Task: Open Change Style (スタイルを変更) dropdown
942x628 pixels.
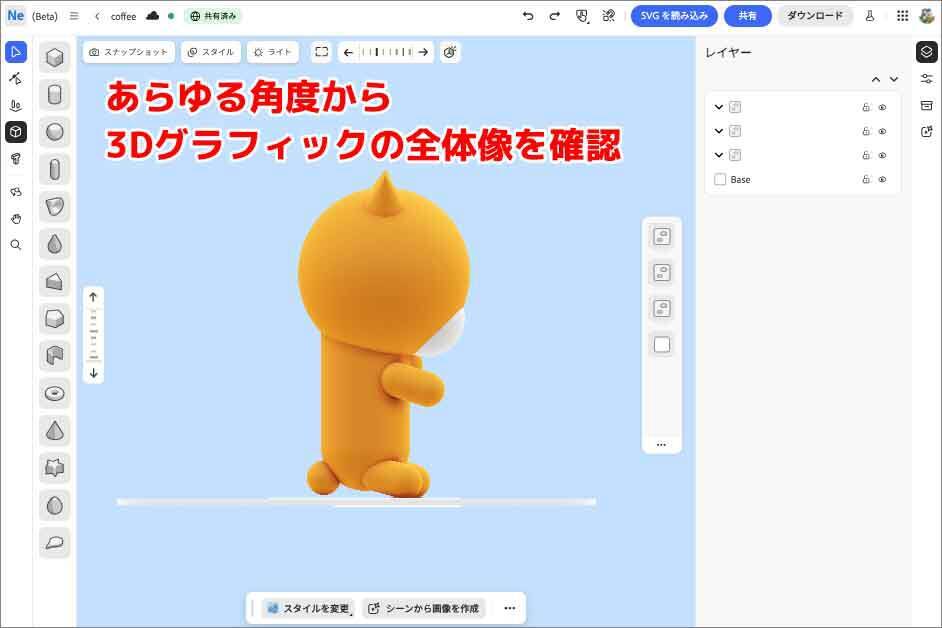Action: pos(309,609)
